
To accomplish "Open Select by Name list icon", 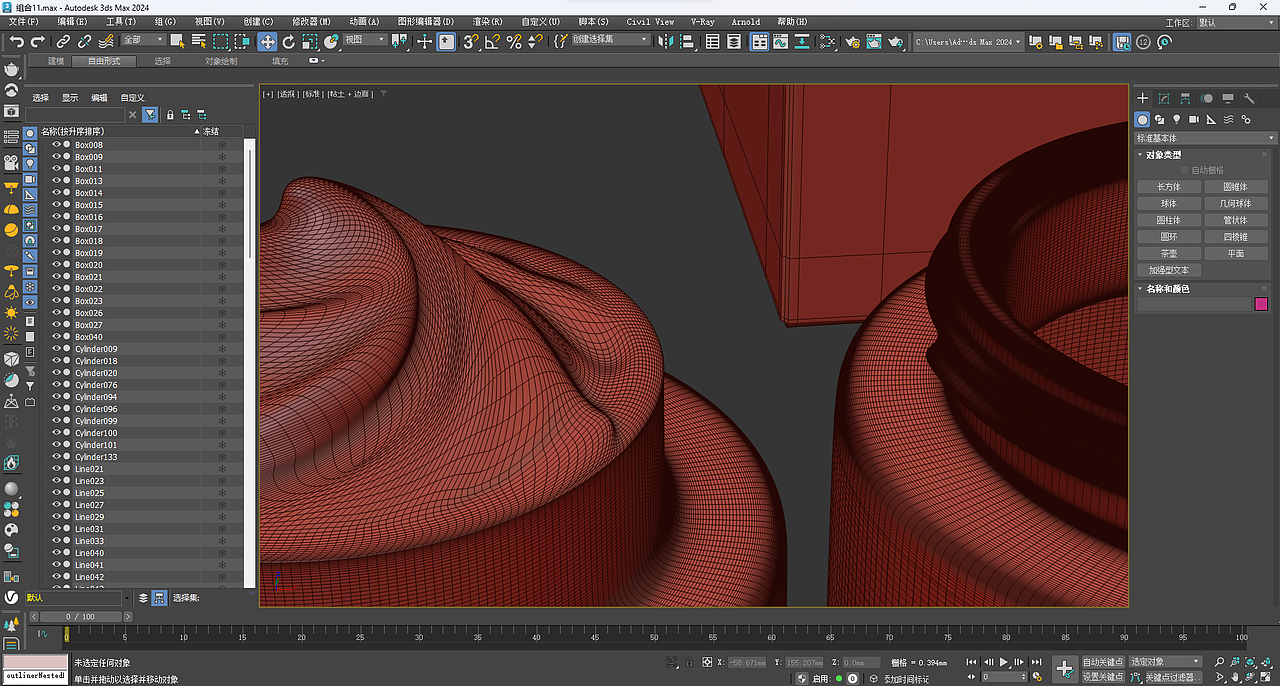I will click(x=198, y=41).
